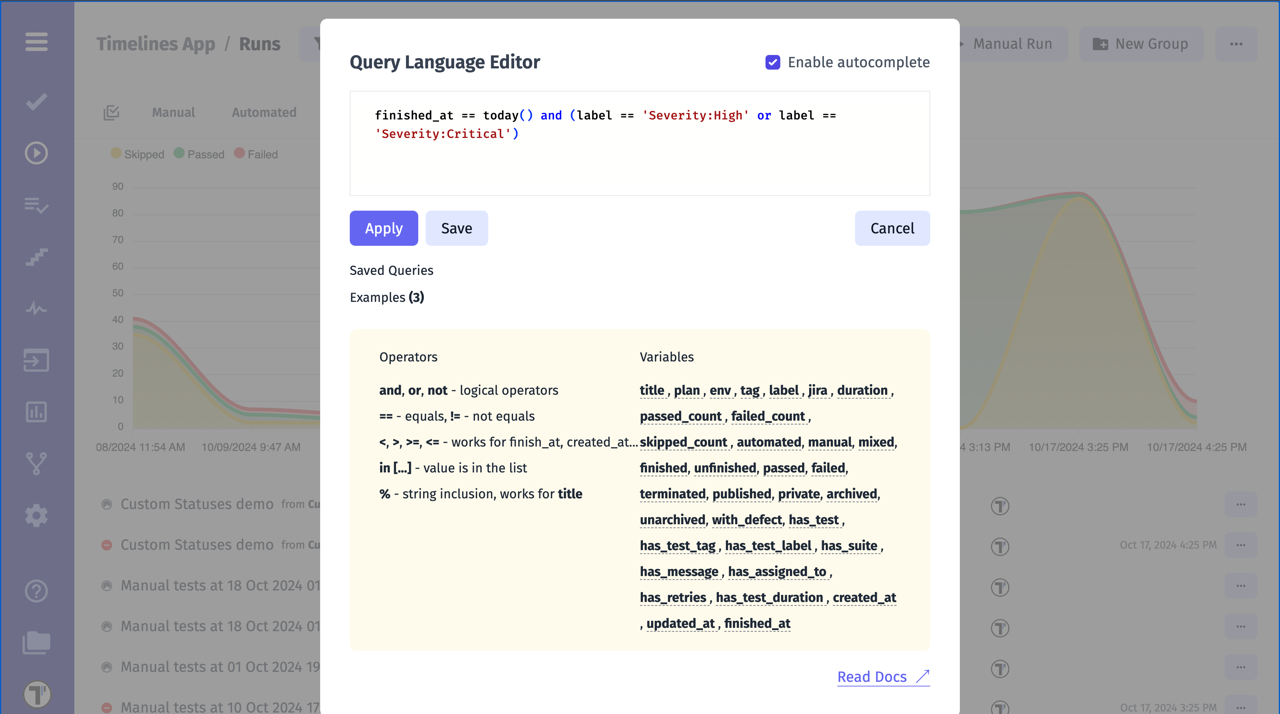Open Analytics via the bar chart icon
This screenshot has height=714, width=1280.
(x=36, y=412)
